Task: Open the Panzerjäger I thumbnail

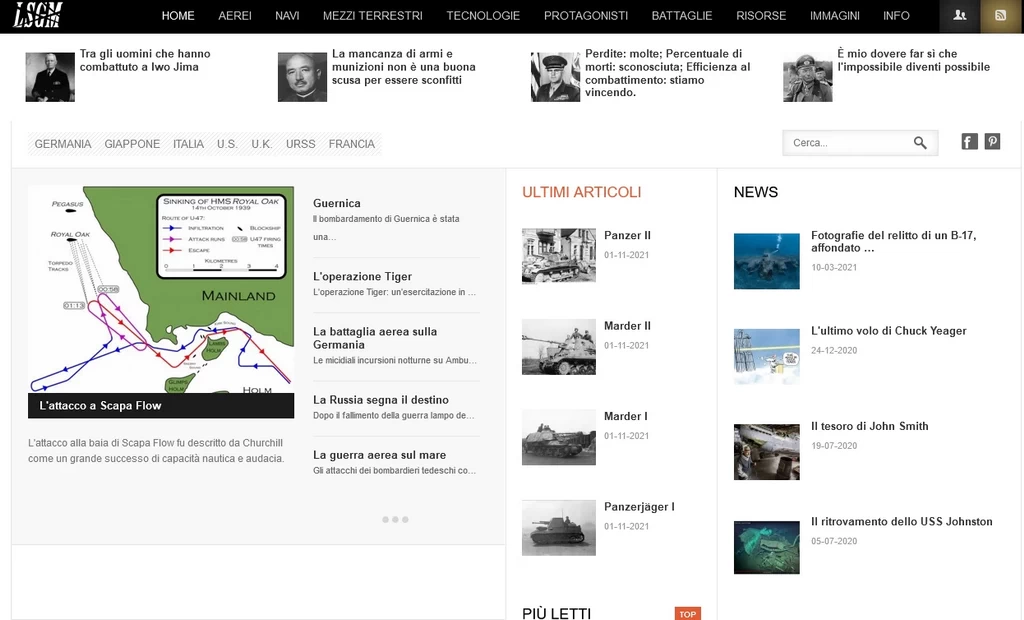Action: pos(559,528)
